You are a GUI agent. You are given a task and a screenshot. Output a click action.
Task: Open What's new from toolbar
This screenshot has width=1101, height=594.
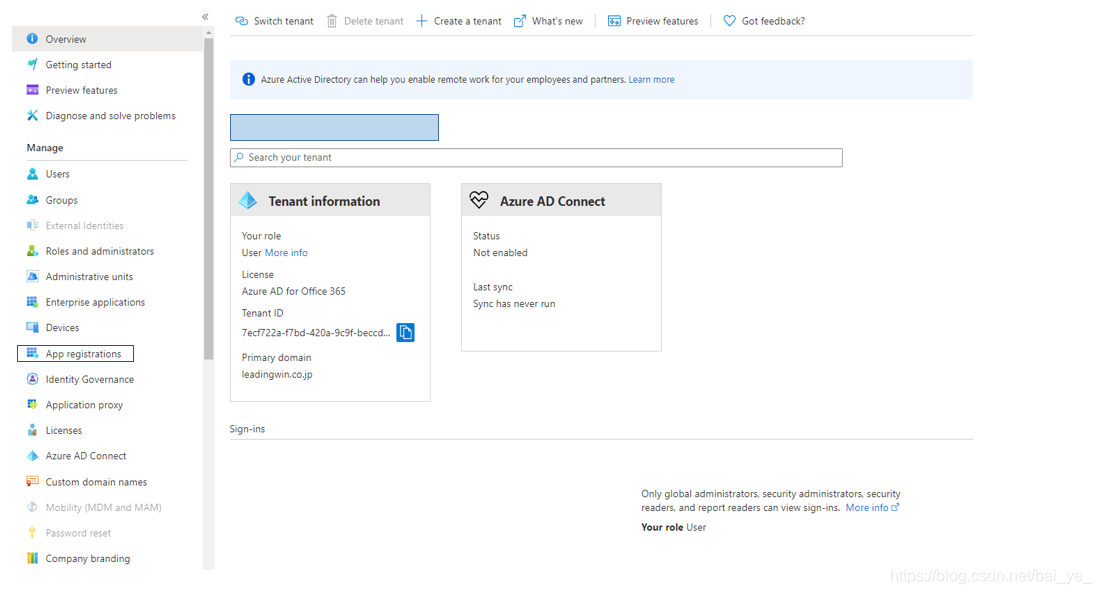[x=548, y=21]
